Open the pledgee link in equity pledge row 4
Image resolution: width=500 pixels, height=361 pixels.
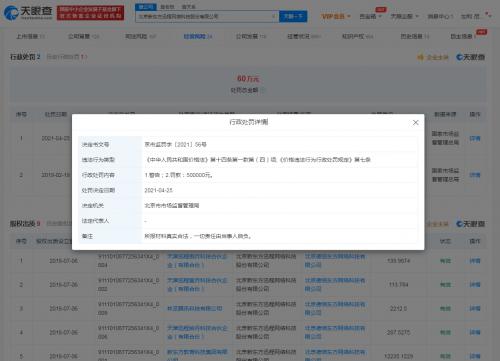[x=335, y=332]
